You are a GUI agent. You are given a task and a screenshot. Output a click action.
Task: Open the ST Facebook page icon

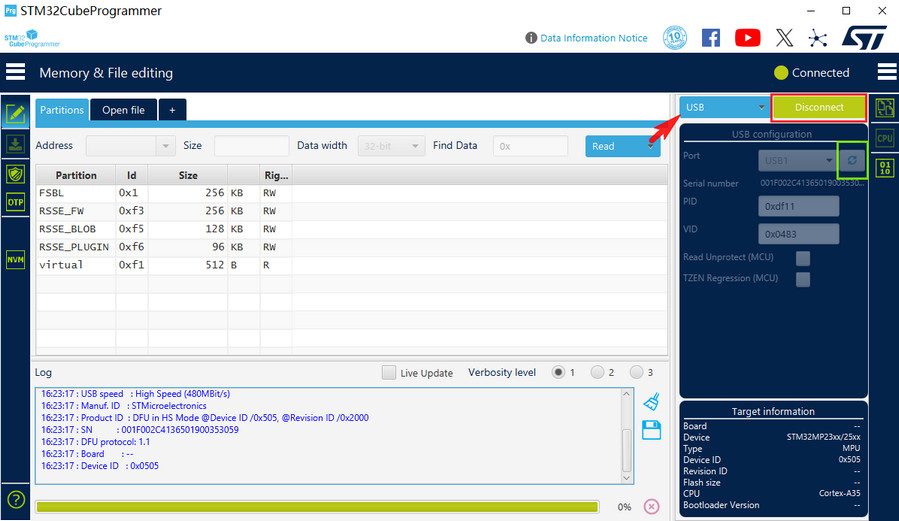(711, 38)
